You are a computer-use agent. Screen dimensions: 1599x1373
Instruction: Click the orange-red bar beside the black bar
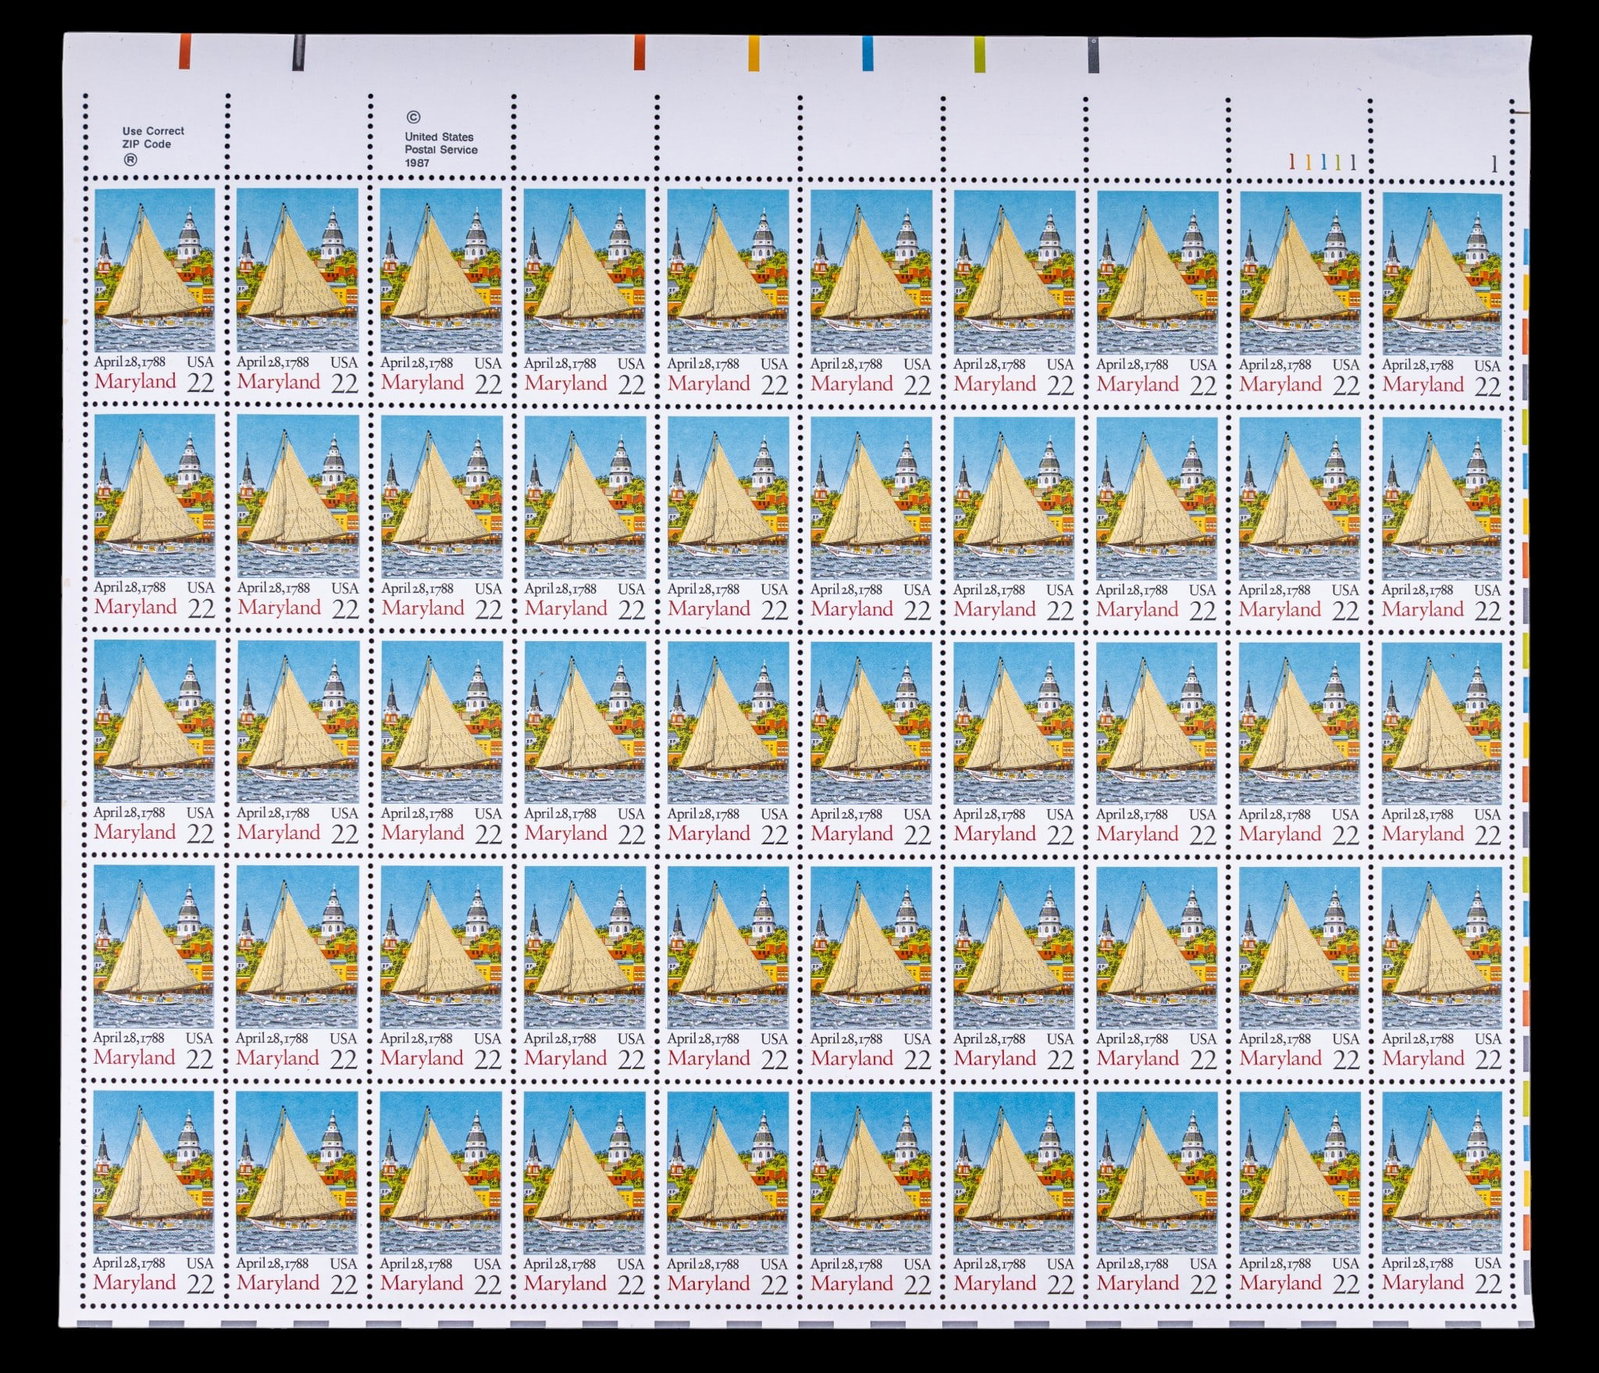click(x=185, y=51)
